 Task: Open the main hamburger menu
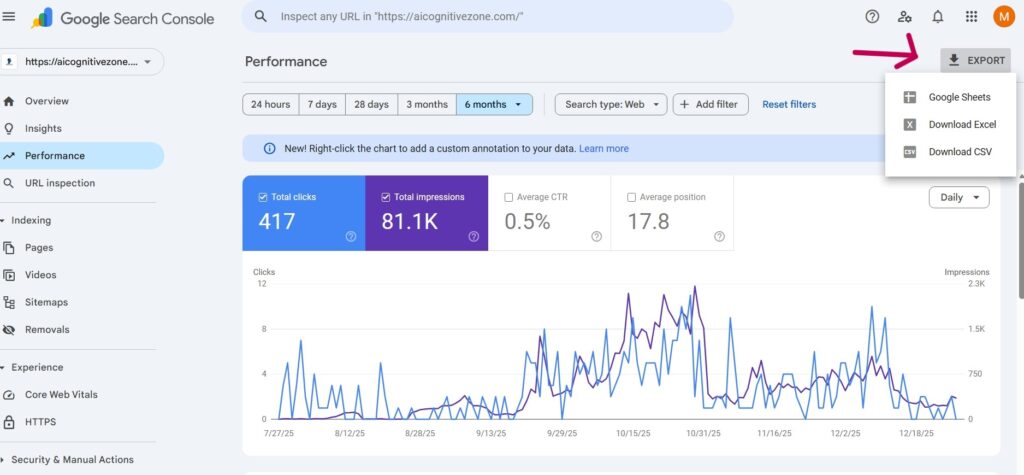(10, 17)
